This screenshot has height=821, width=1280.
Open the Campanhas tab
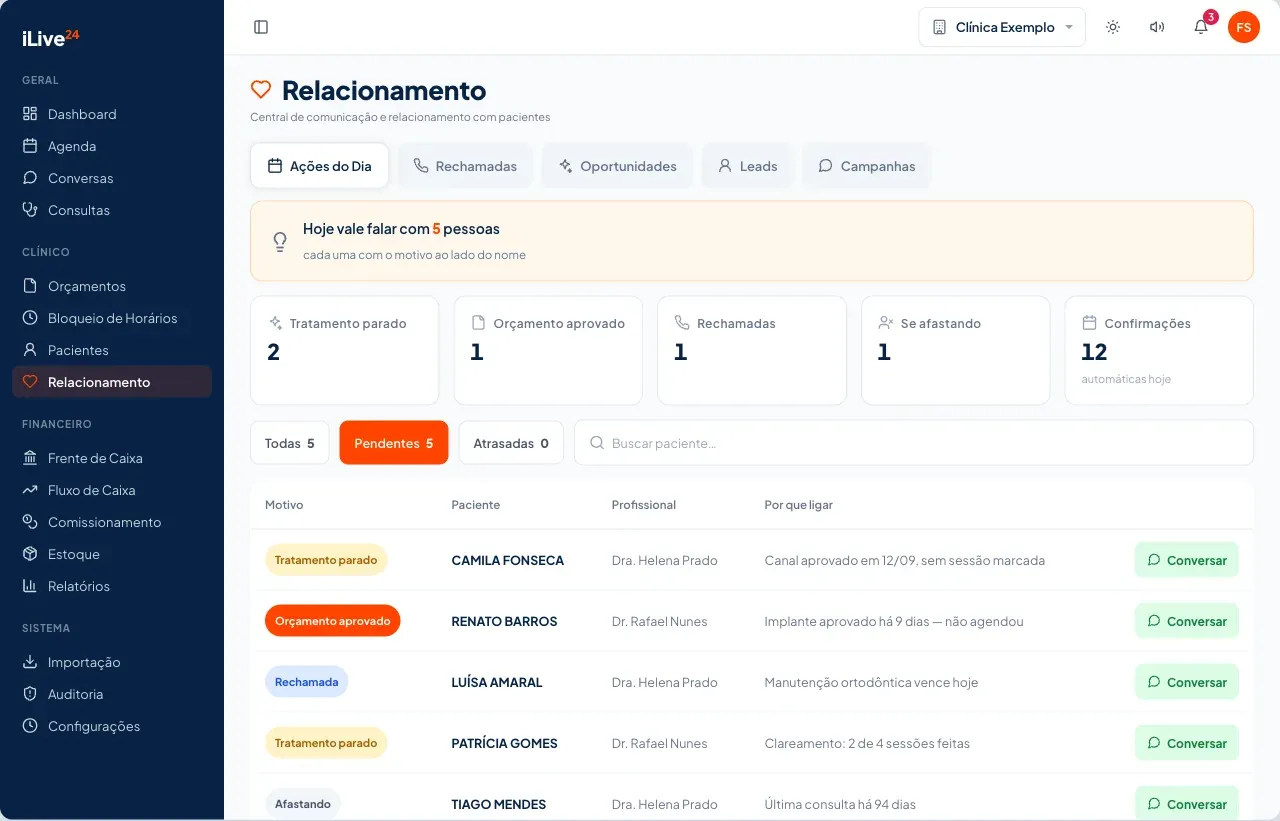click(x=866, y=166)
